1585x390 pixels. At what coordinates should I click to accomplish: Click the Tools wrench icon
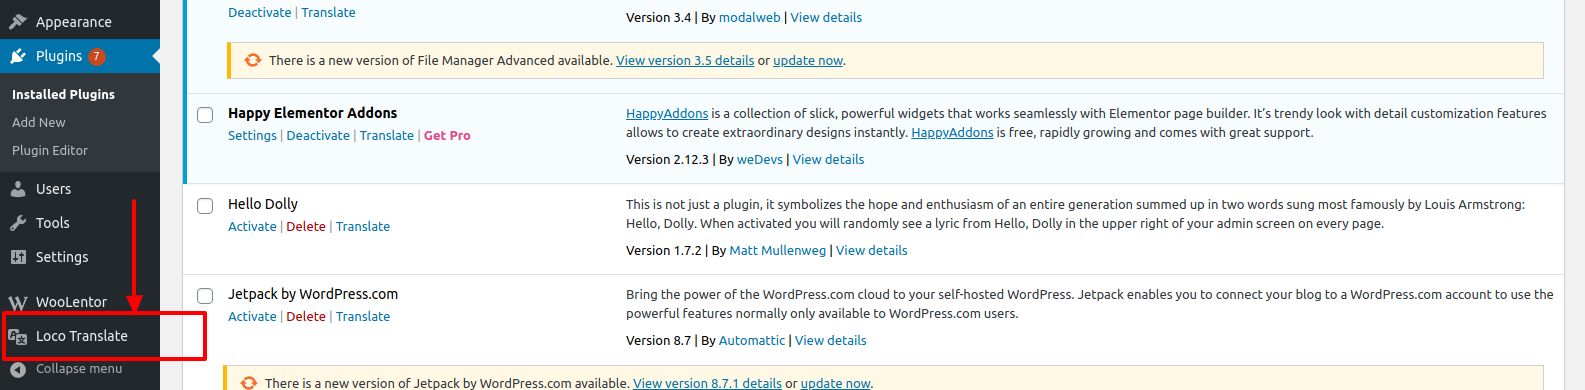tap(18, 223)
